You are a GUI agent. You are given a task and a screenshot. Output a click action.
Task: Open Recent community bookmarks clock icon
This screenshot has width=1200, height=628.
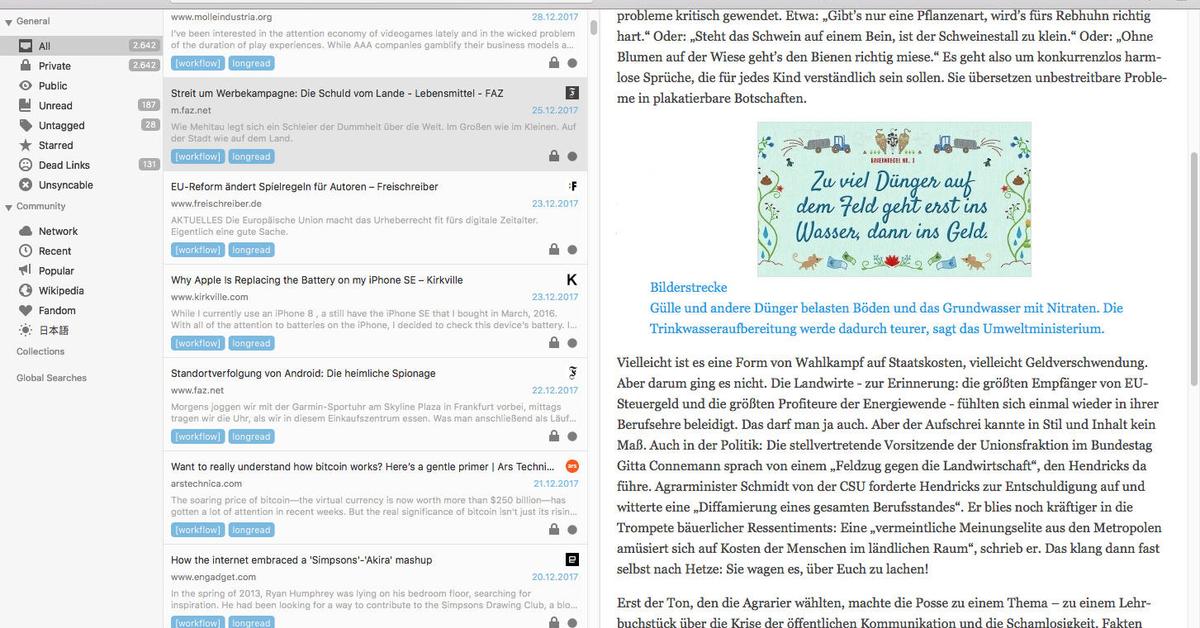26,251
